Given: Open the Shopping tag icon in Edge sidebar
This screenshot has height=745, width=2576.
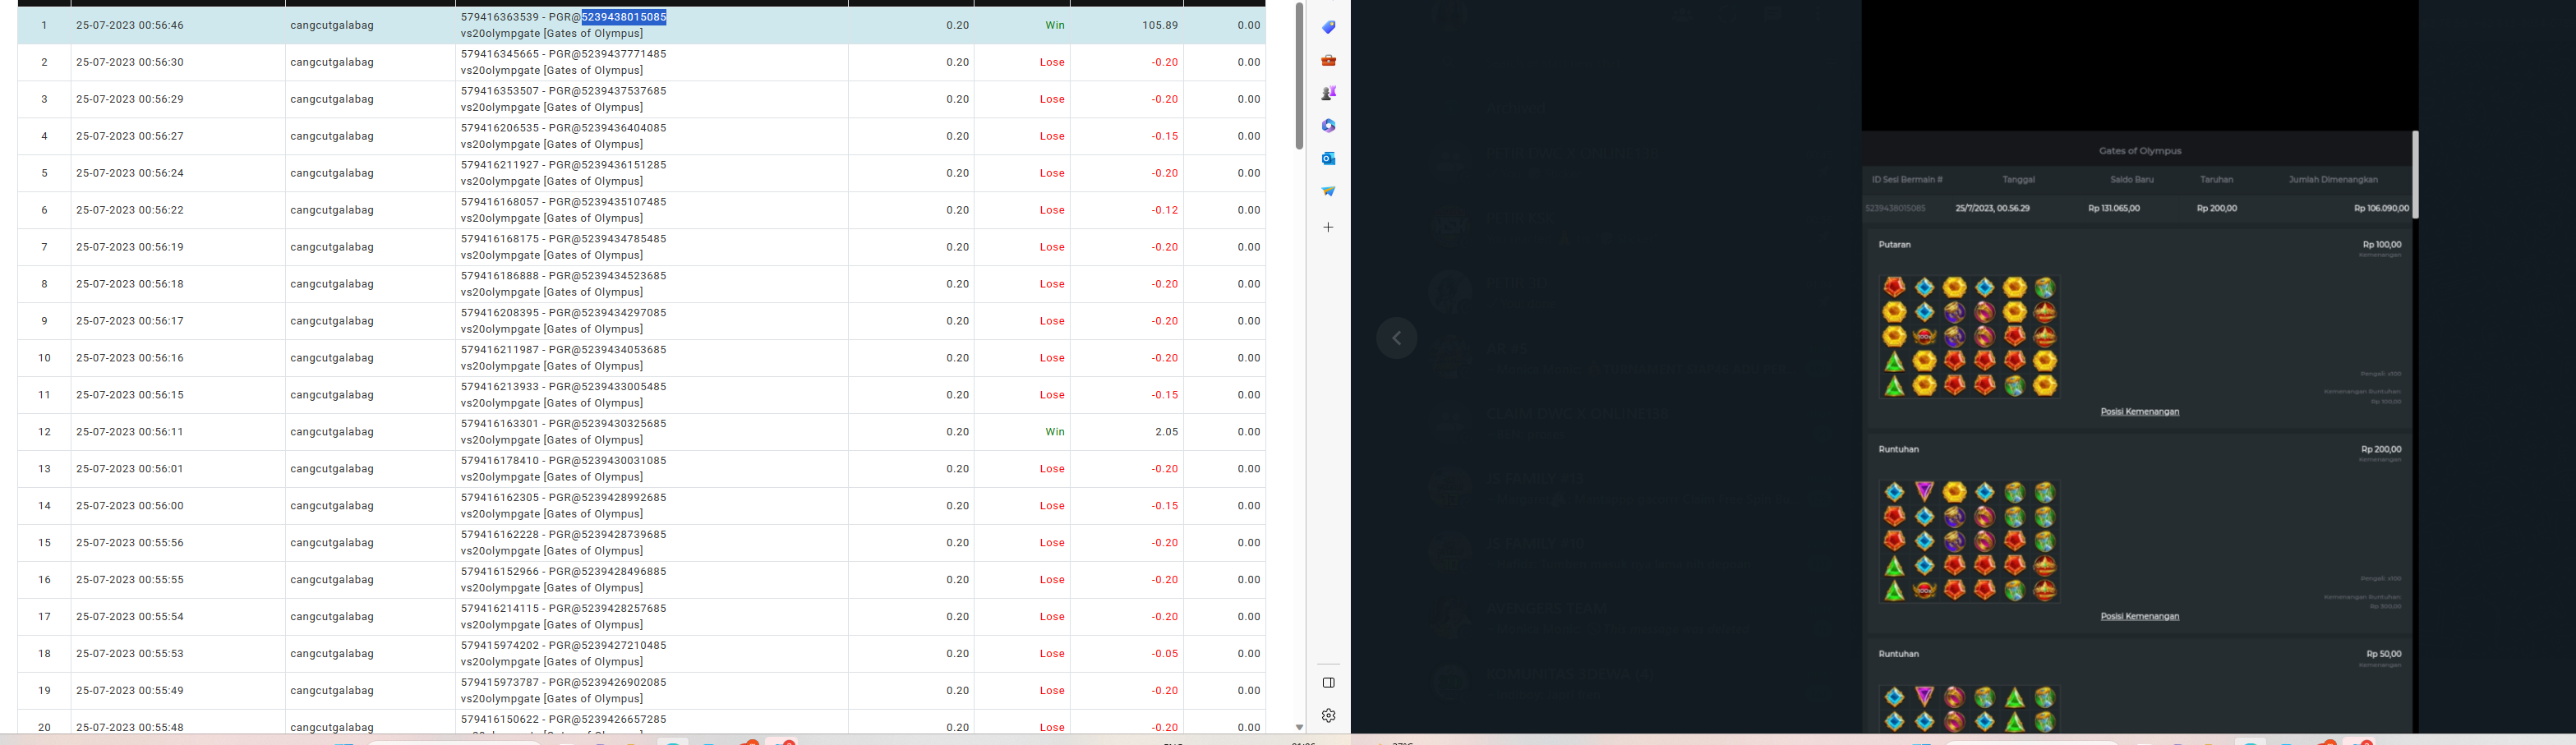Looking at the screenshot, I should 1328,27.
